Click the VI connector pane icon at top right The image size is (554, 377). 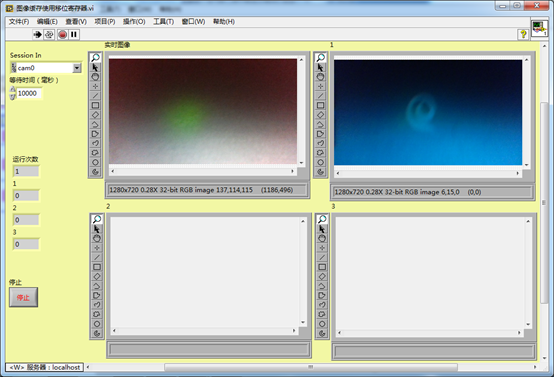click(540, 28)
